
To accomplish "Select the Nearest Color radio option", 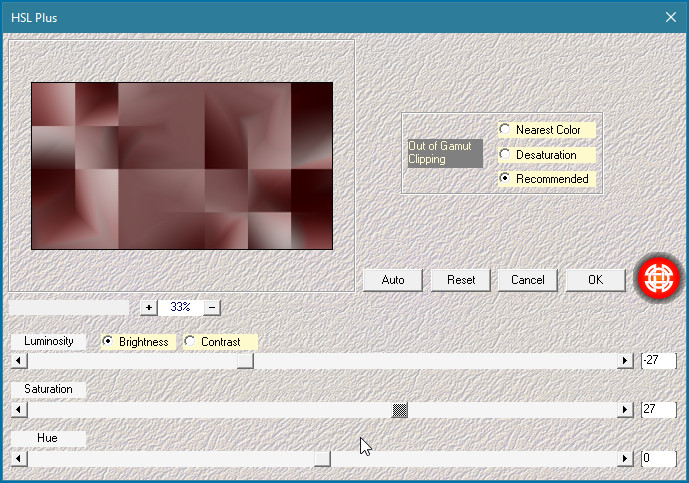I will (506, 130).
